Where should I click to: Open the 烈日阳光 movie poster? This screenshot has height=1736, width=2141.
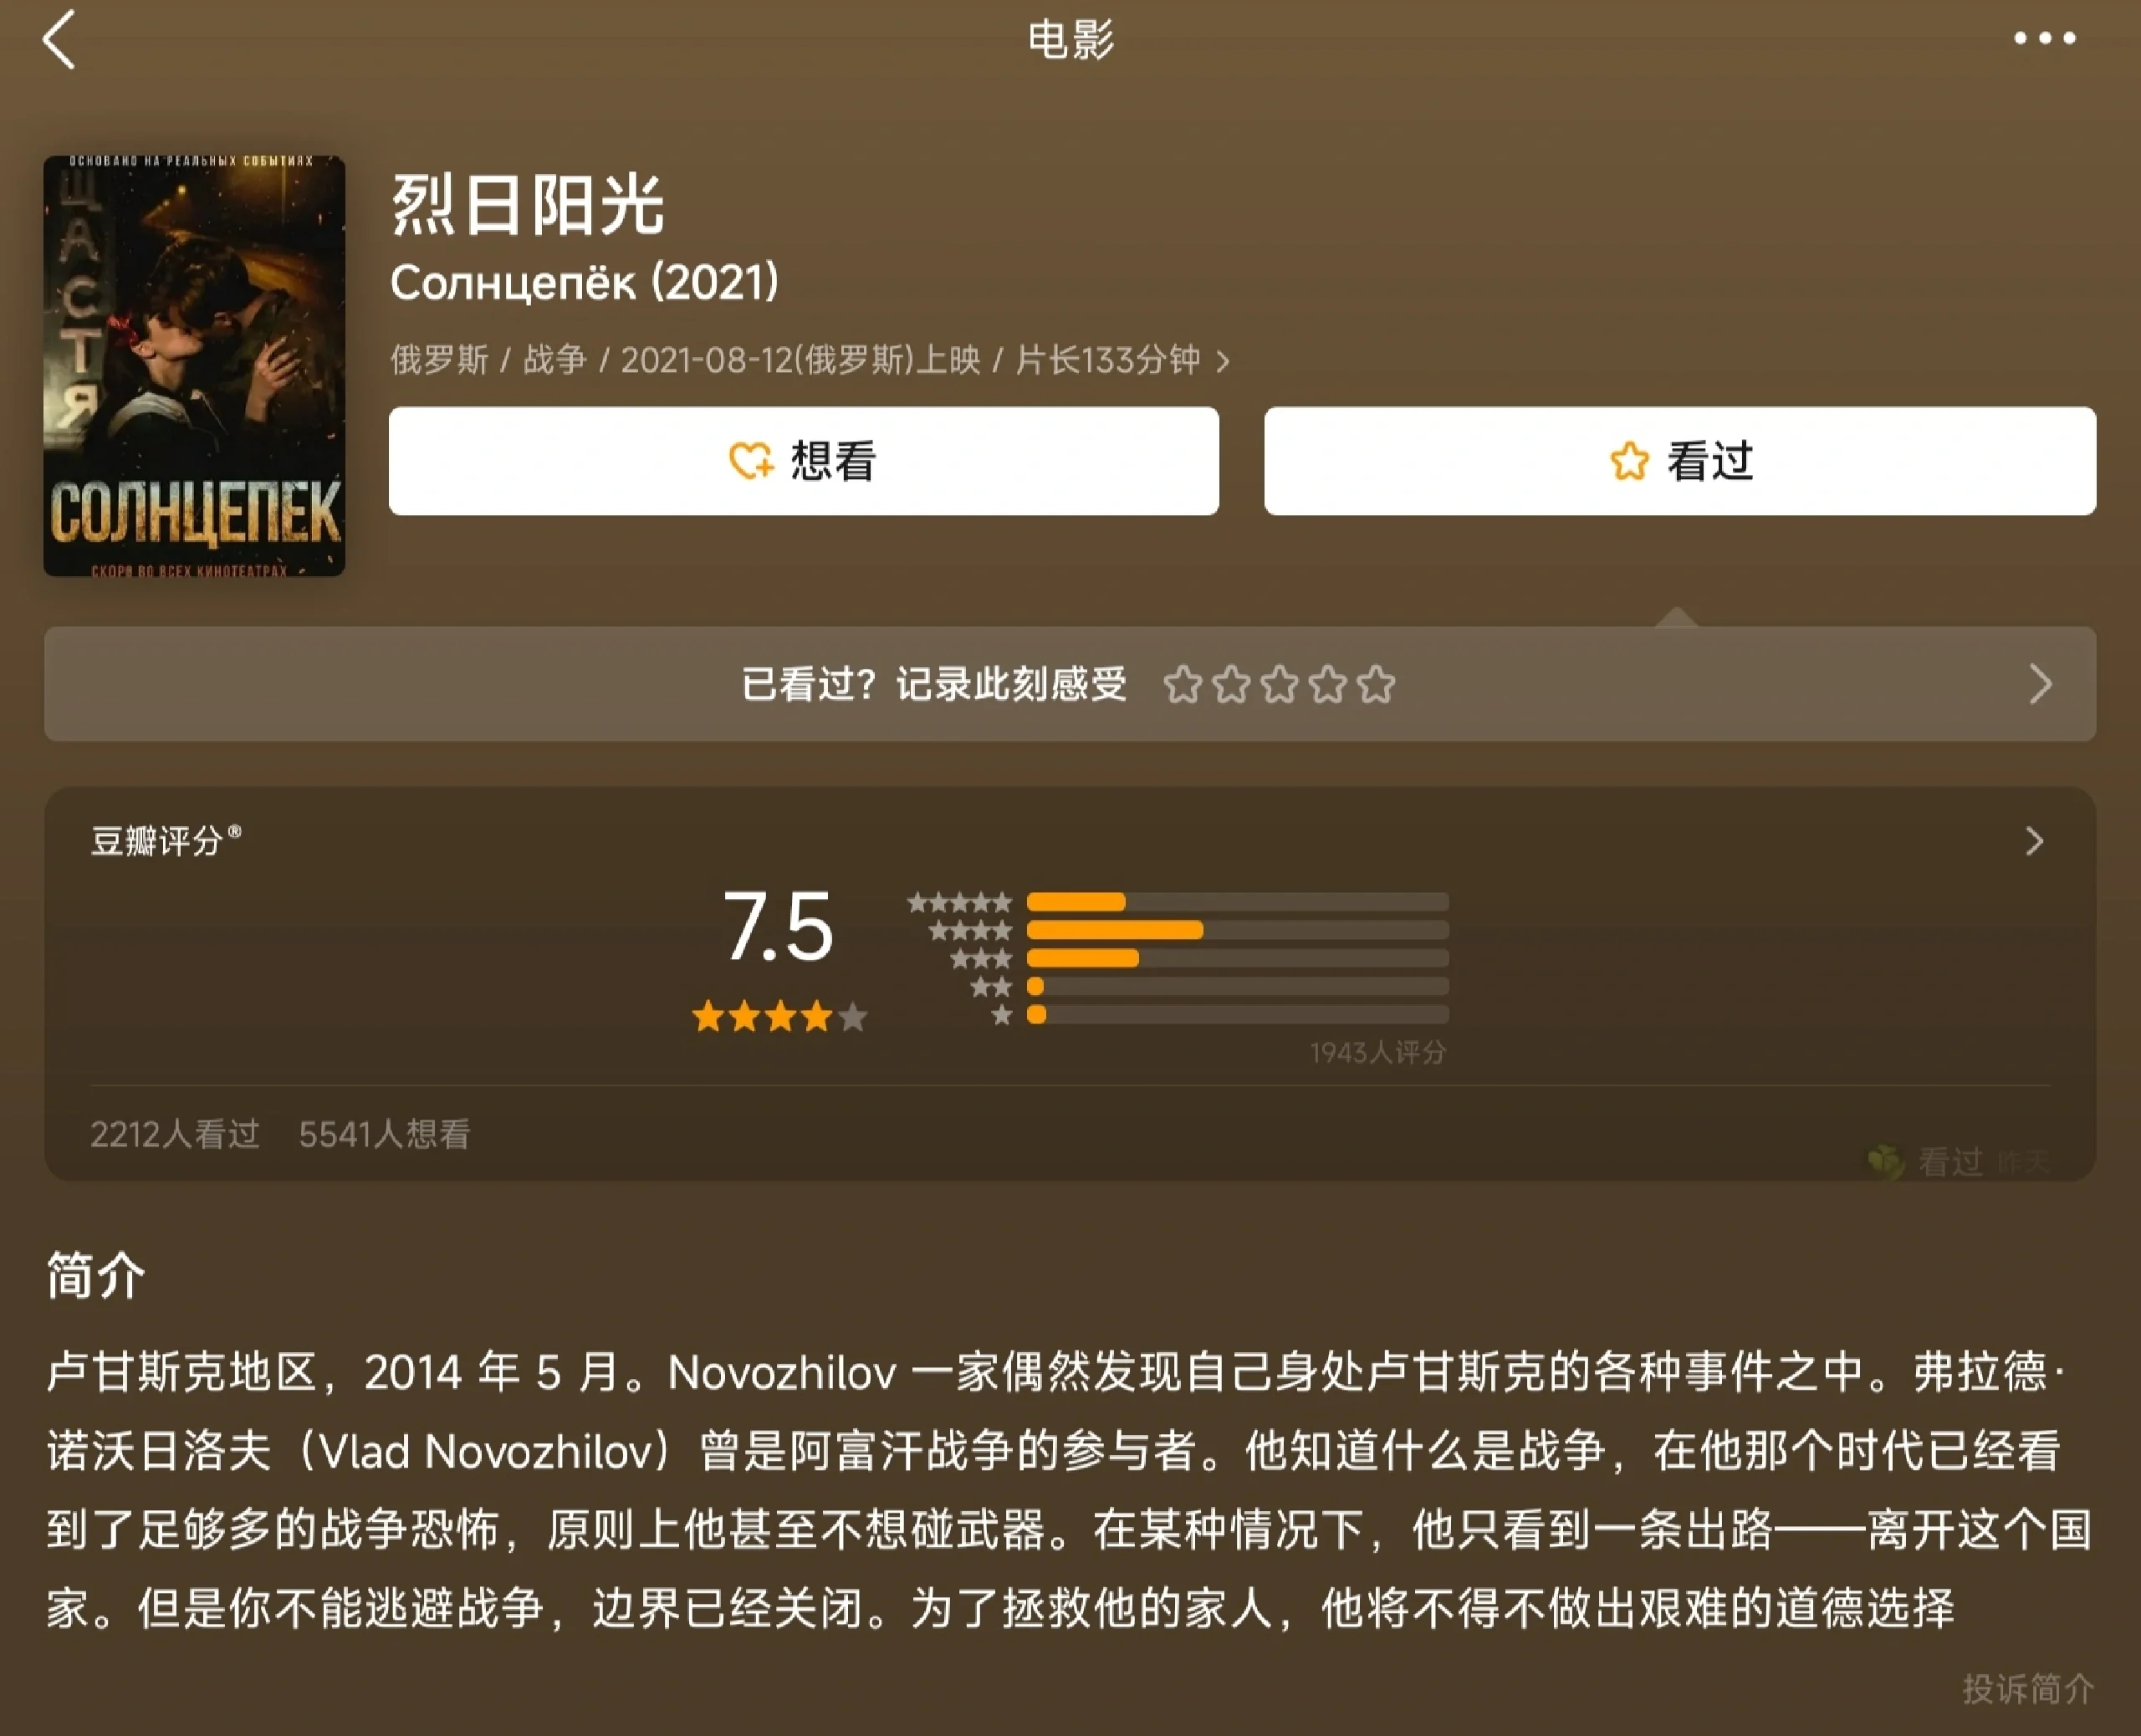pyautogui.click(x=194, y=366)
